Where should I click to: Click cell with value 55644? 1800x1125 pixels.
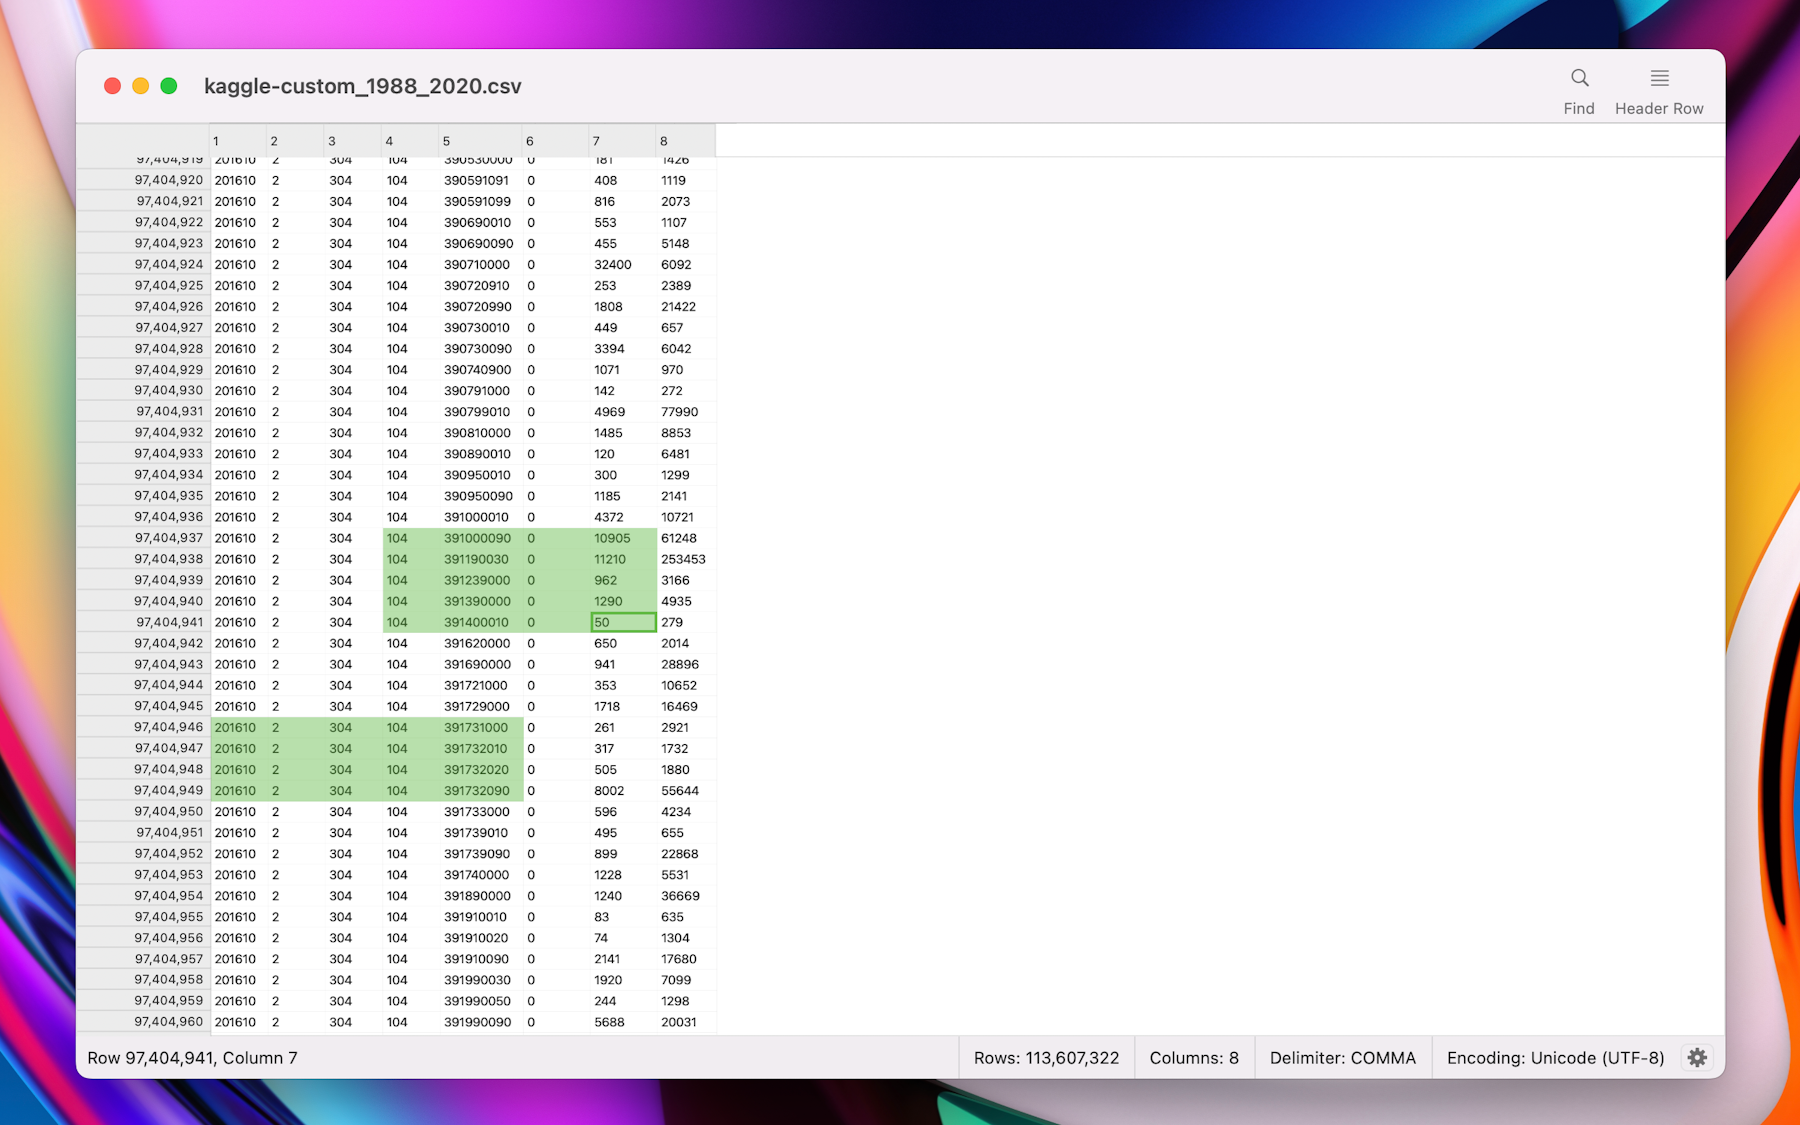coord(680,791)
